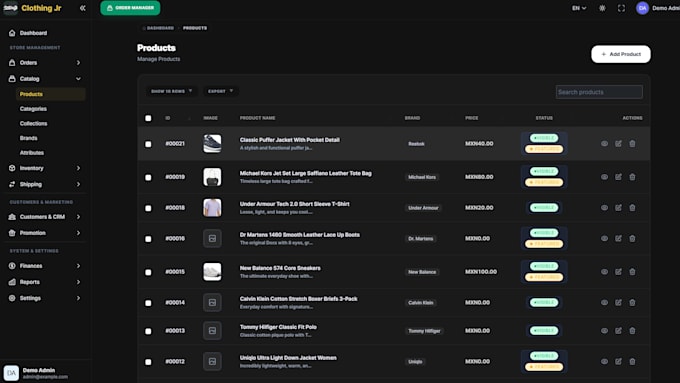The height and width of the screenshot is (383, 680).
Task: Delete Under Armour Tech T-Shirt product
Action: point(632,208)
